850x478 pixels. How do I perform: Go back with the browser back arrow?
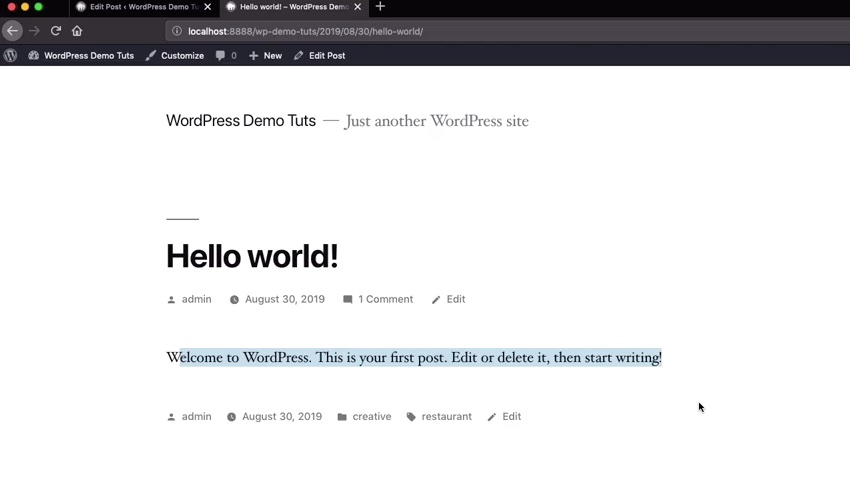(x=12, y=31)
